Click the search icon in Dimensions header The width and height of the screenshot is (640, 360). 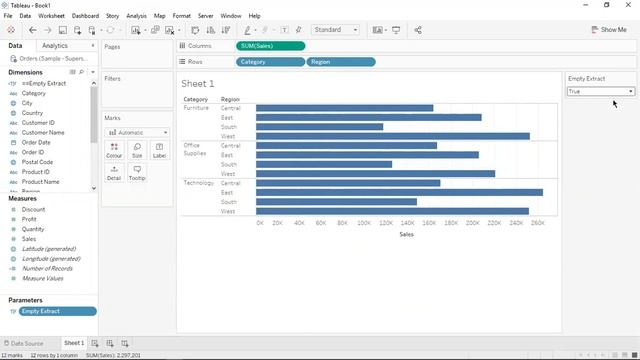coord(82,72)
